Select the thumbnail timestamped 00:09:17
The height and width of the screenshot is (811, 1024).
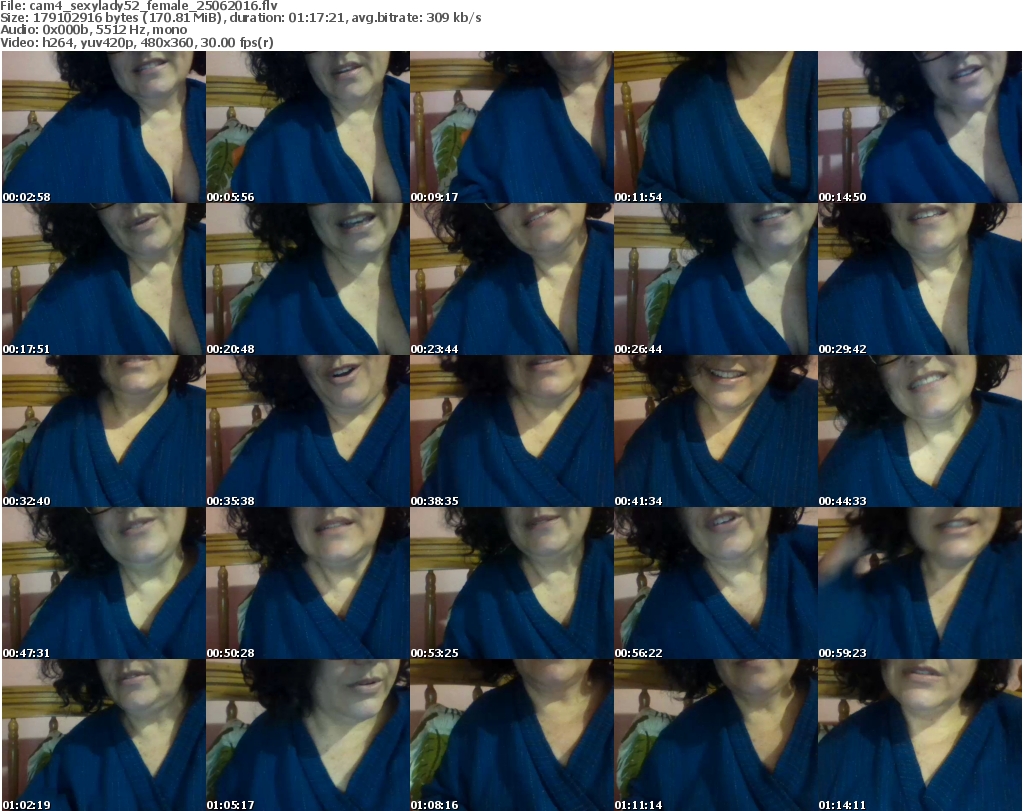click(x=511, y=127)
